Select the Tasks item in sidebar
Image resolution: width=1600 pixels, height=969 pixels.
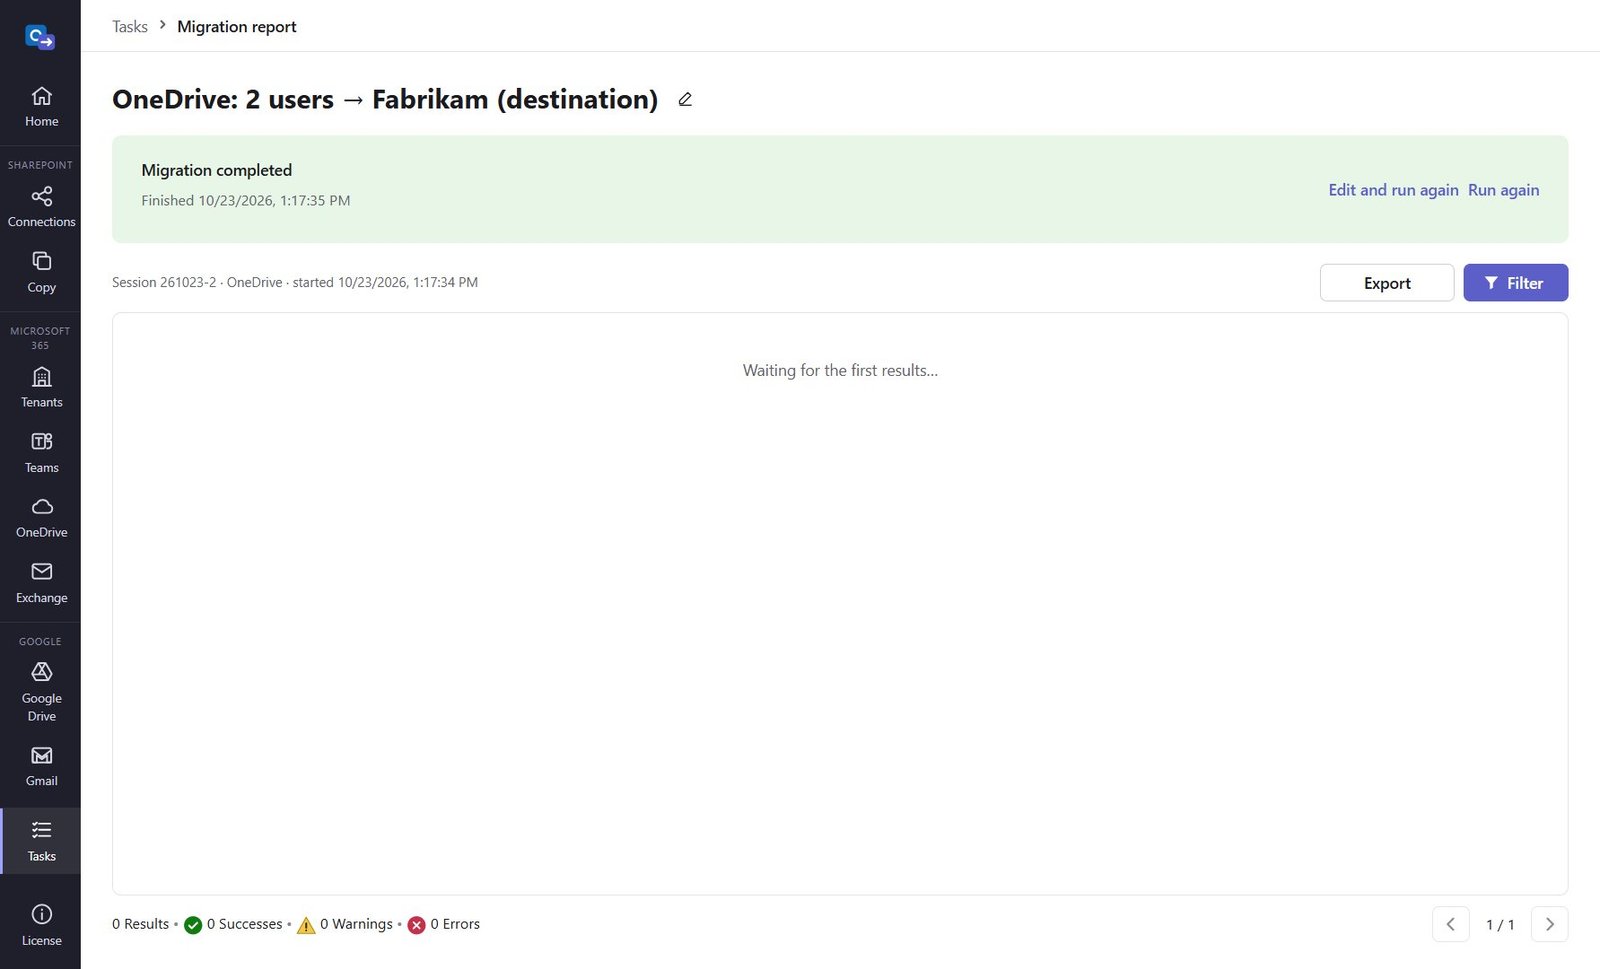(x=41, y=841)
